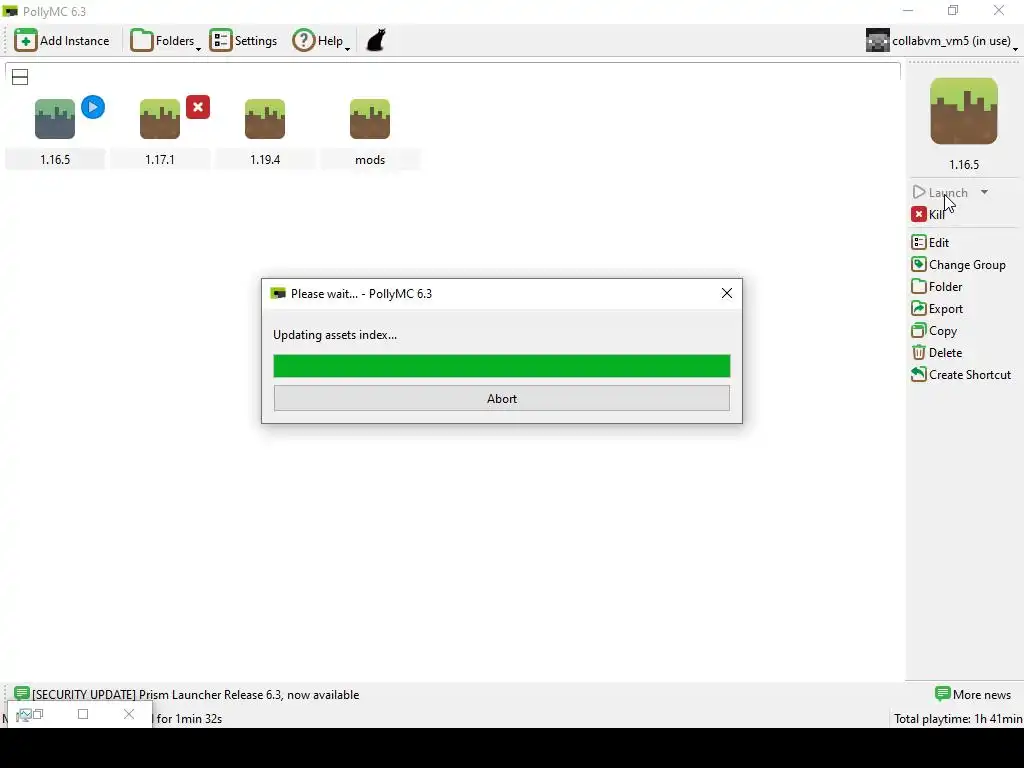Click the news icon beside SECURITY UPDATE
This screenshot has height=768, width=1024.
click(22, 694)
